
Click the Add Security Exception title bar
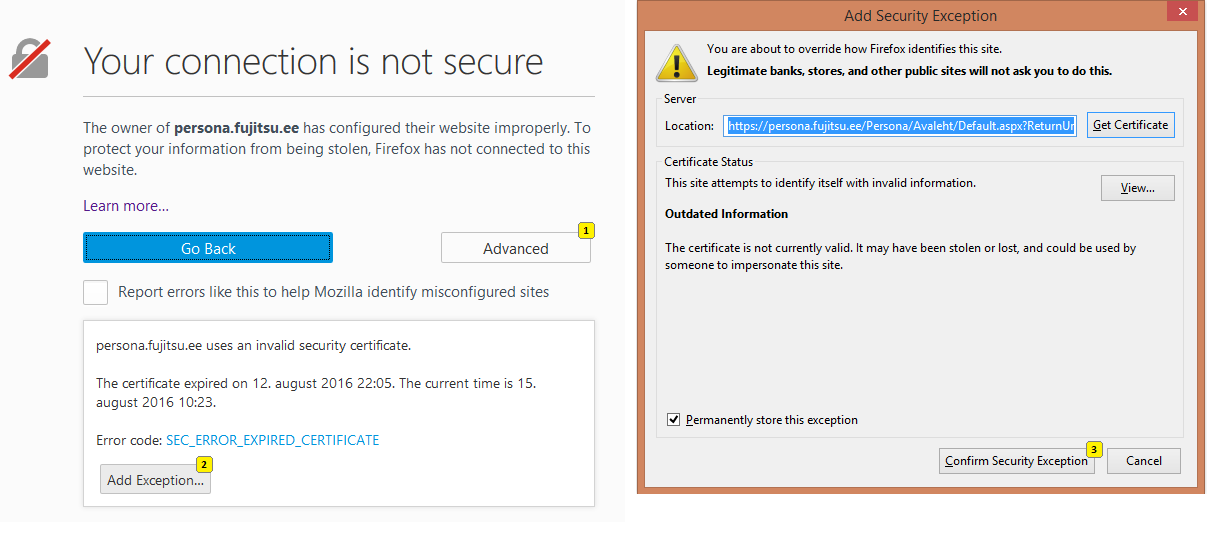(x=920, y=15)
